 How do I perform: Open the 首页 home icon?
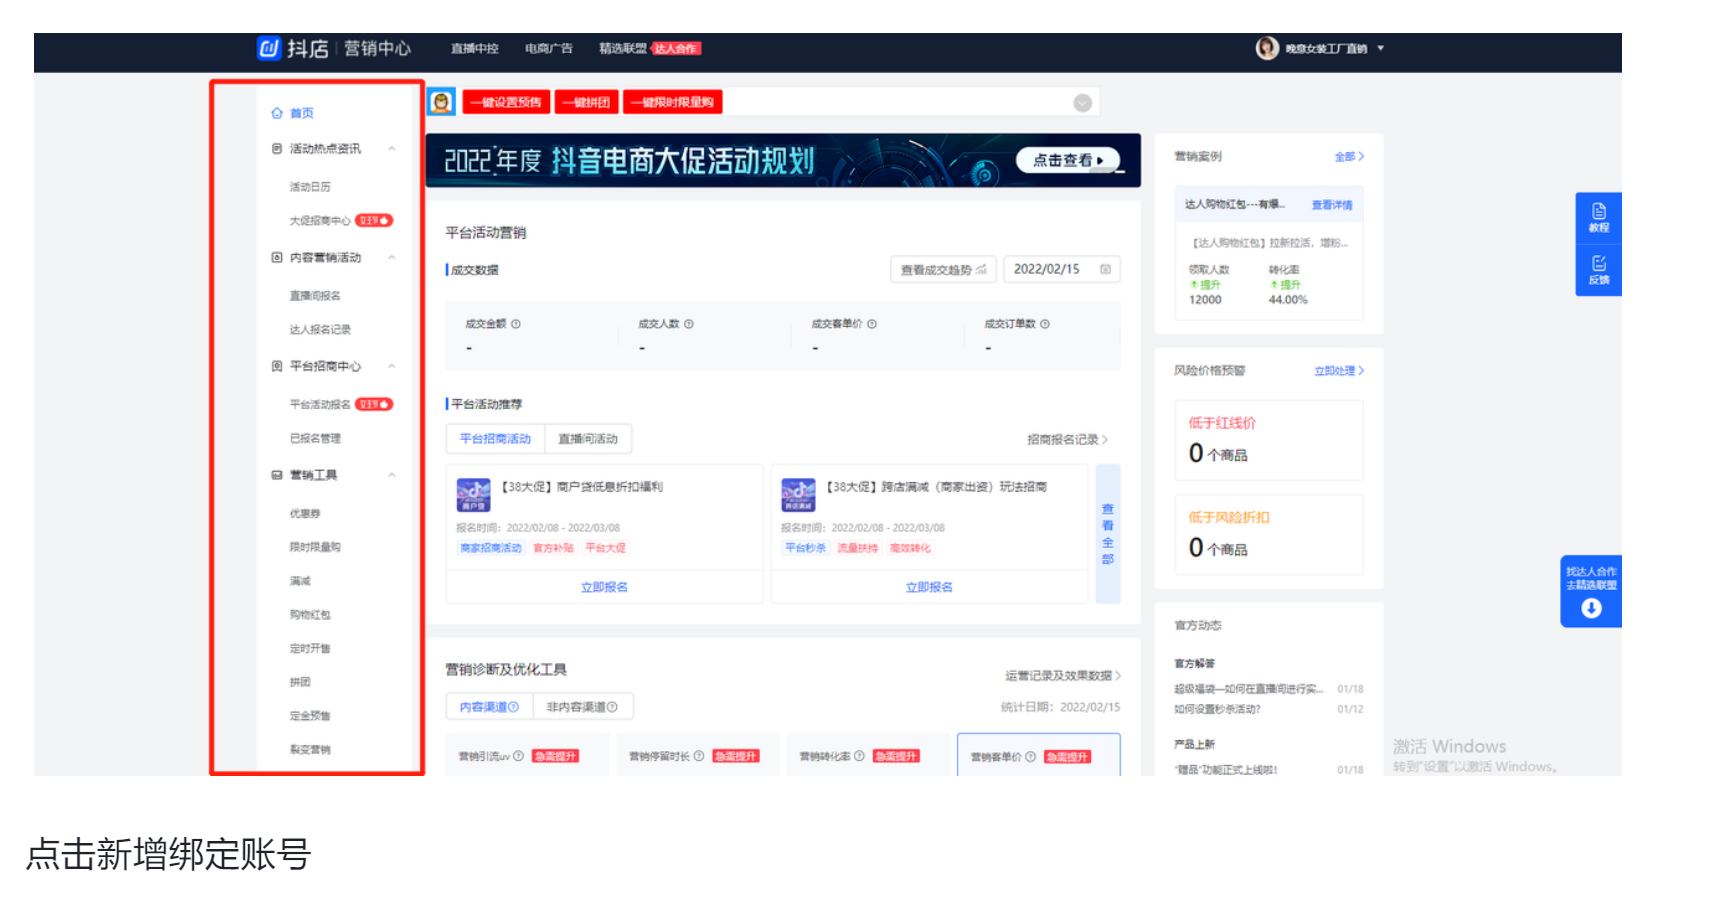(x=277, y=113)
